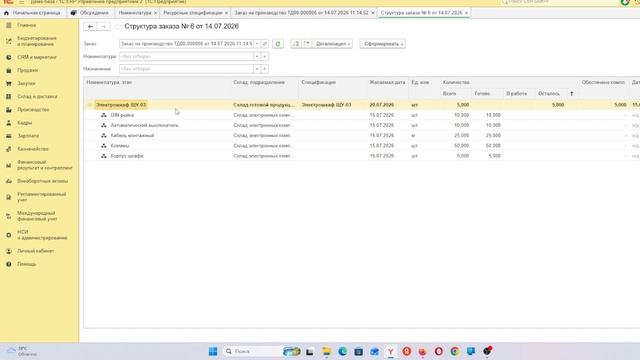Click the Номенклатура filter input field
This screenshot has width=640, height=360.
point(186,56)
